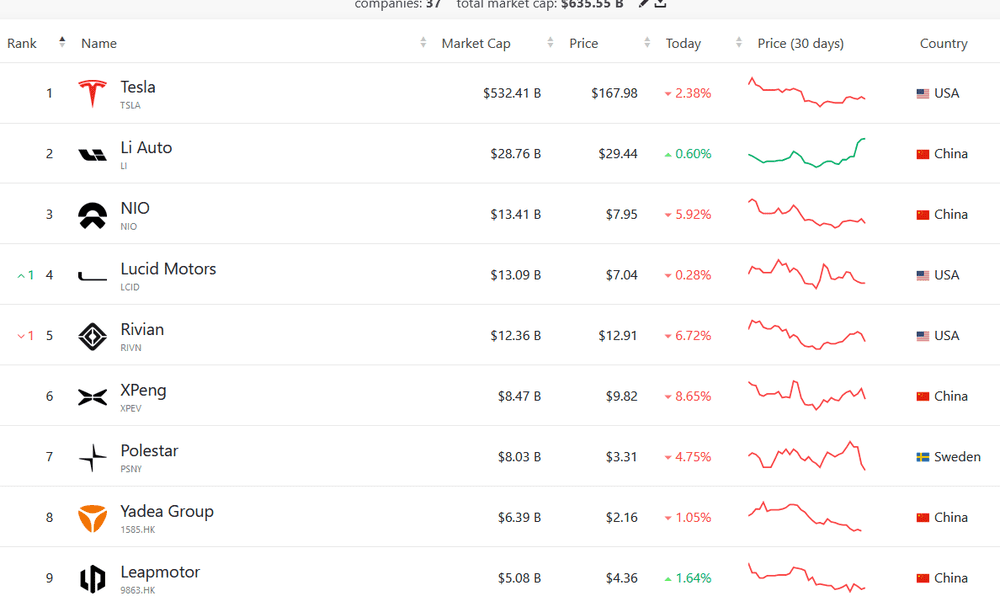Click the China flag in NIO row
1000x600 pixels.
pyautogui.click(x=923, y=215)
